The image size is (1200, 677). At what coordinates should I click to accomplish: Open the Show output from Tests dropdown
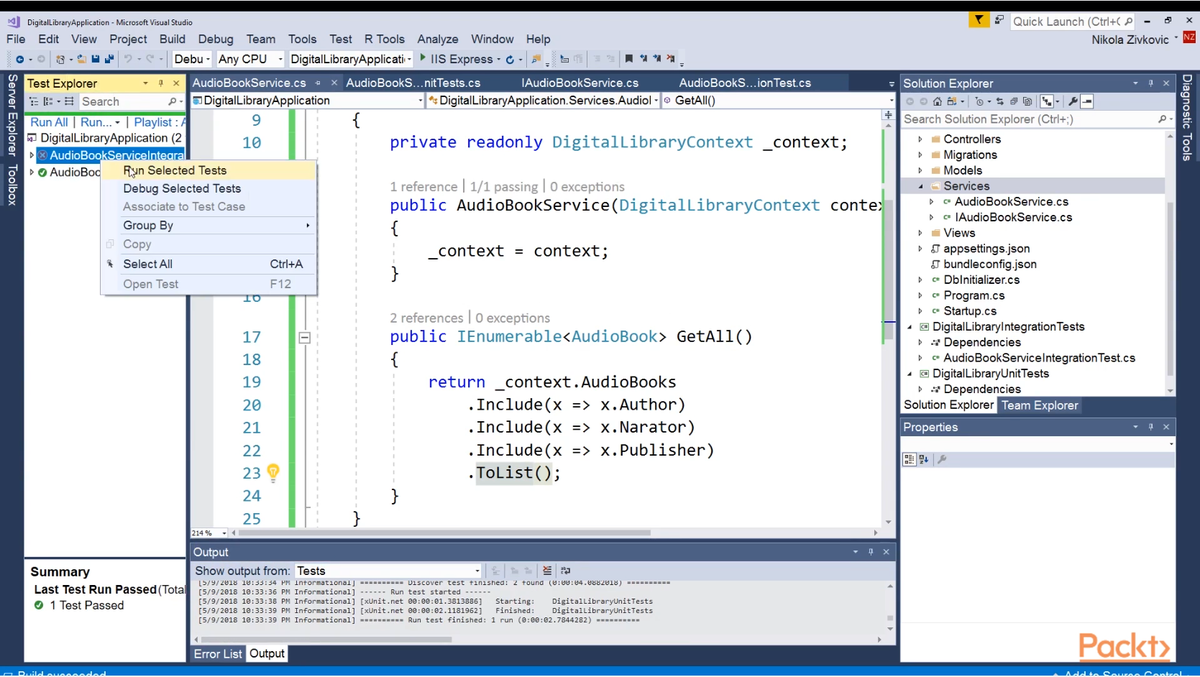(x=388, y=571)
